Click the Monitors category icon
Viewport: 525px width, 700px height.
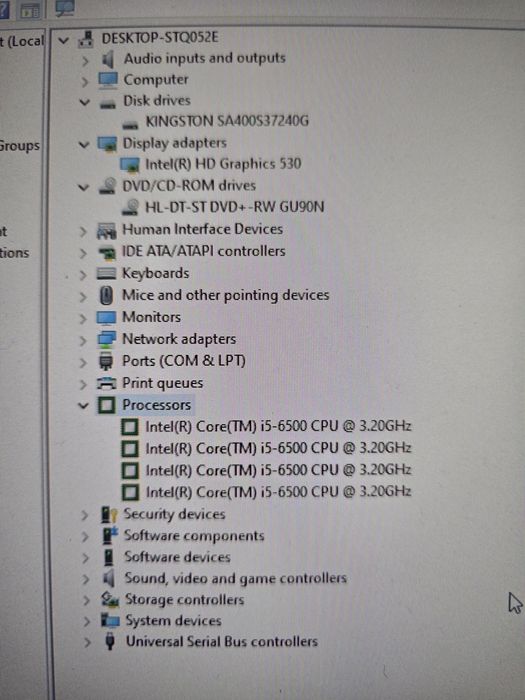tap(106, 317)
